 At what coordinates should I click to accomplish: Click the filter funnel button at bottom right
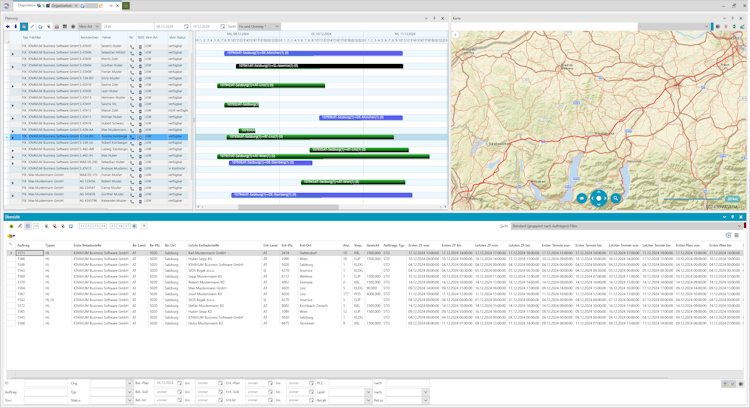(x=725, y=384)
